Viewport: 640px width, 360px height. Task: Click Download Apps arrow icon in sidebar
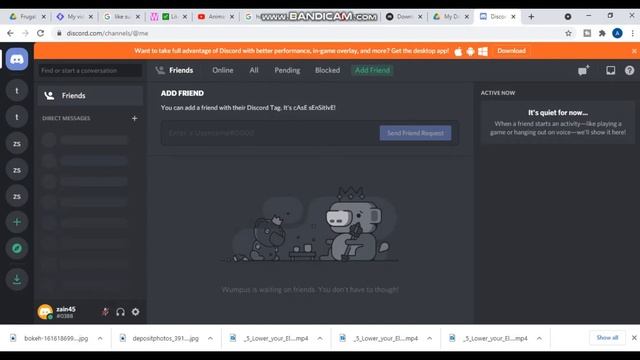click(17, 280)
